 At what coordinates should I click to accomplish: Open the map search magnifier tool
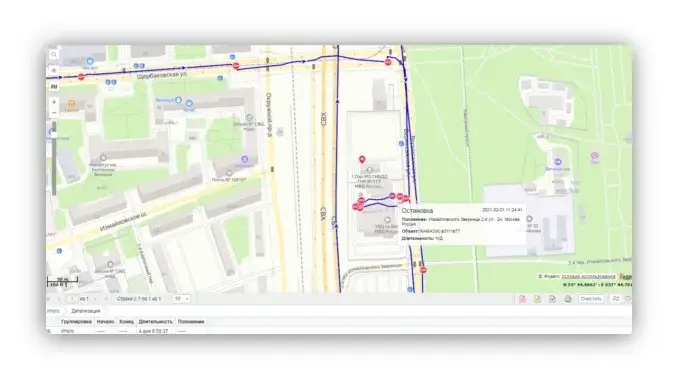(x=53, y=55)
